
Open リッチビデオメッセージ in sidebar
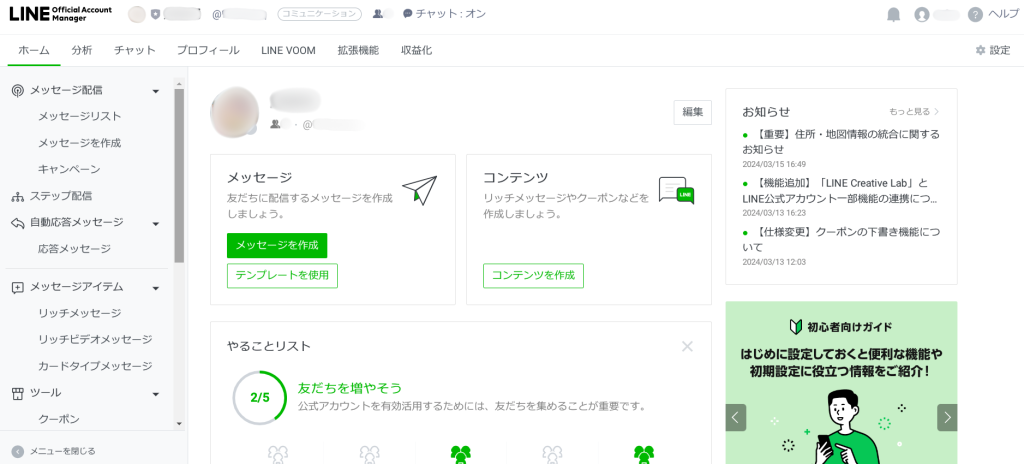tap(95, 340)
